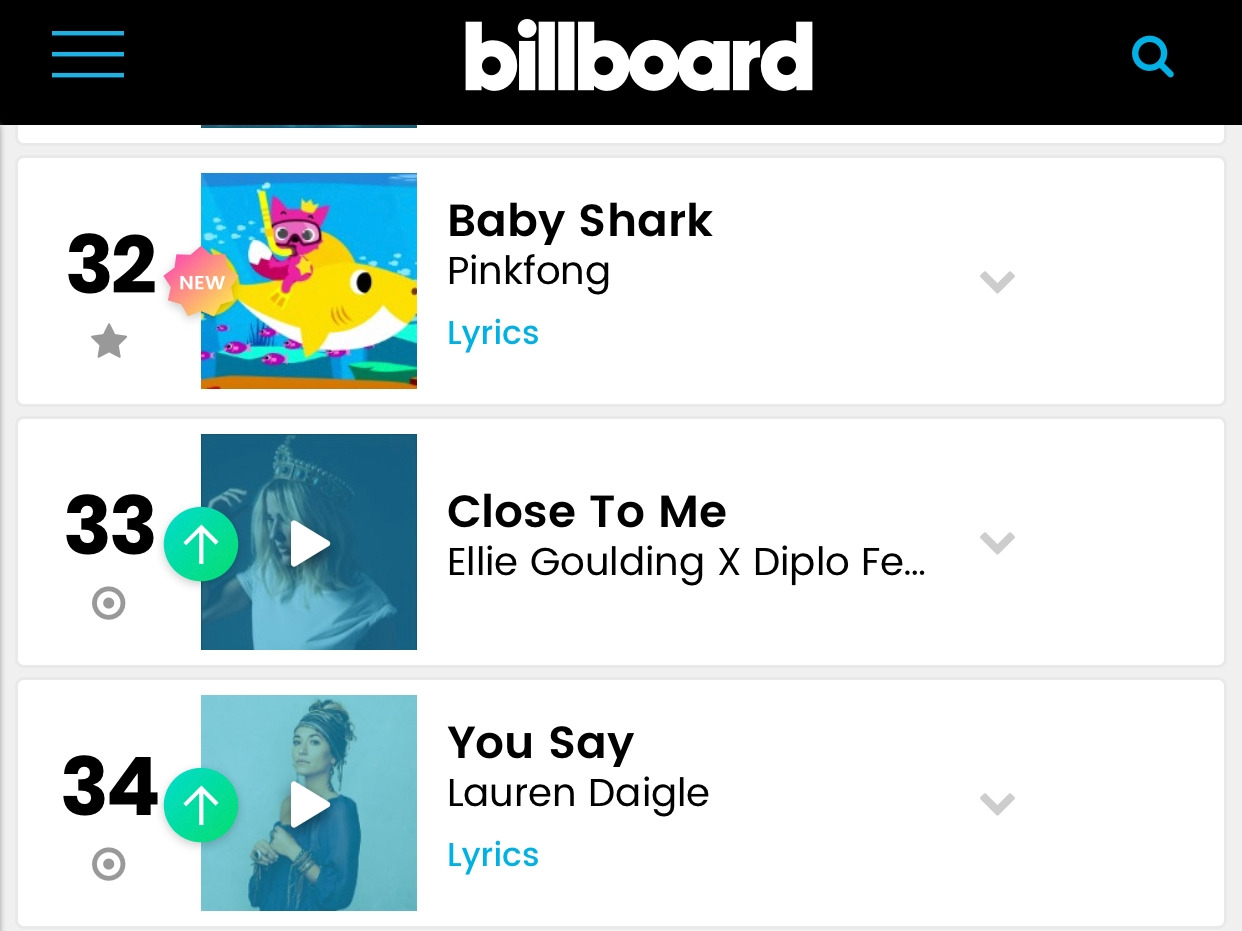Viewport: 1242px width, 931px height.
Task: Play Close To Me preview
Action: pyautogui.click(x=311, y=544)
